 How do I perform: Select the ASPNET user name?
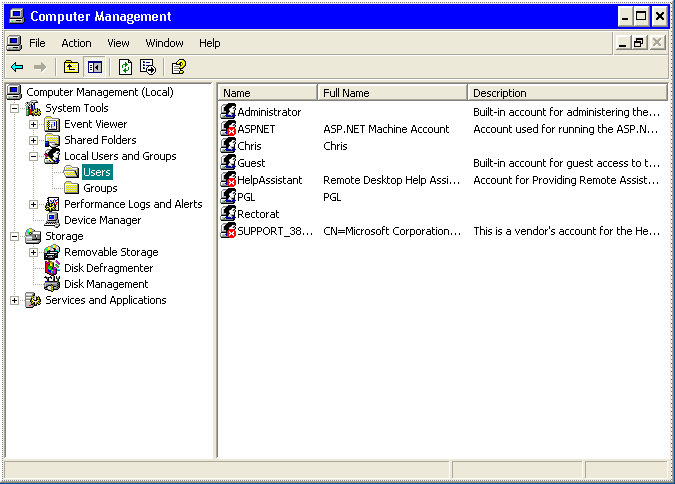coord(256,129)
